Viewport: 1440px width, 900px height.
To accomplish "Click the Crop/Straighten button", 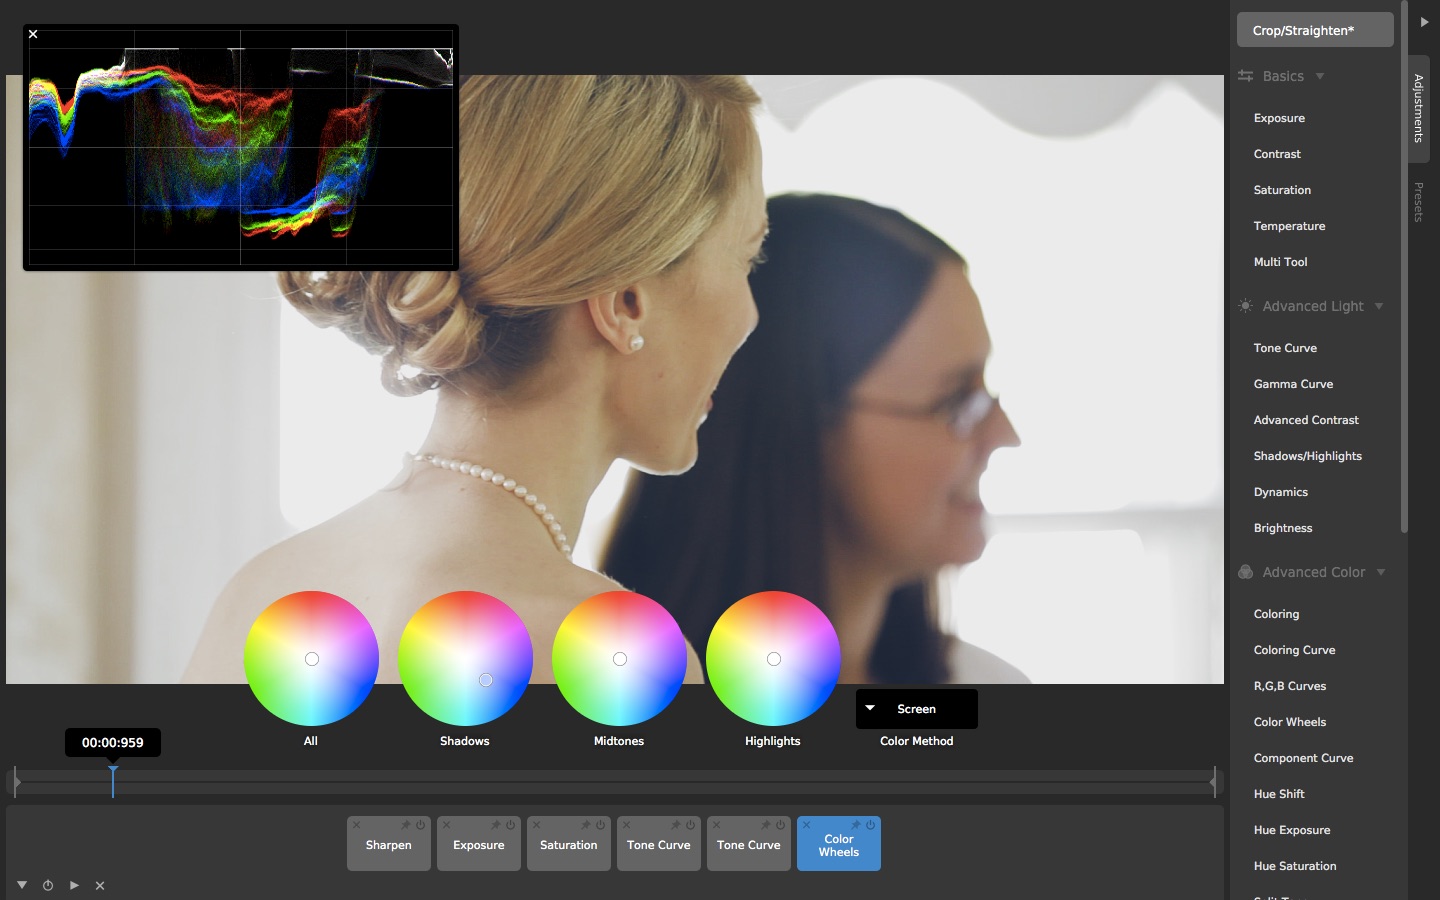I will [x=1314, y=30].
